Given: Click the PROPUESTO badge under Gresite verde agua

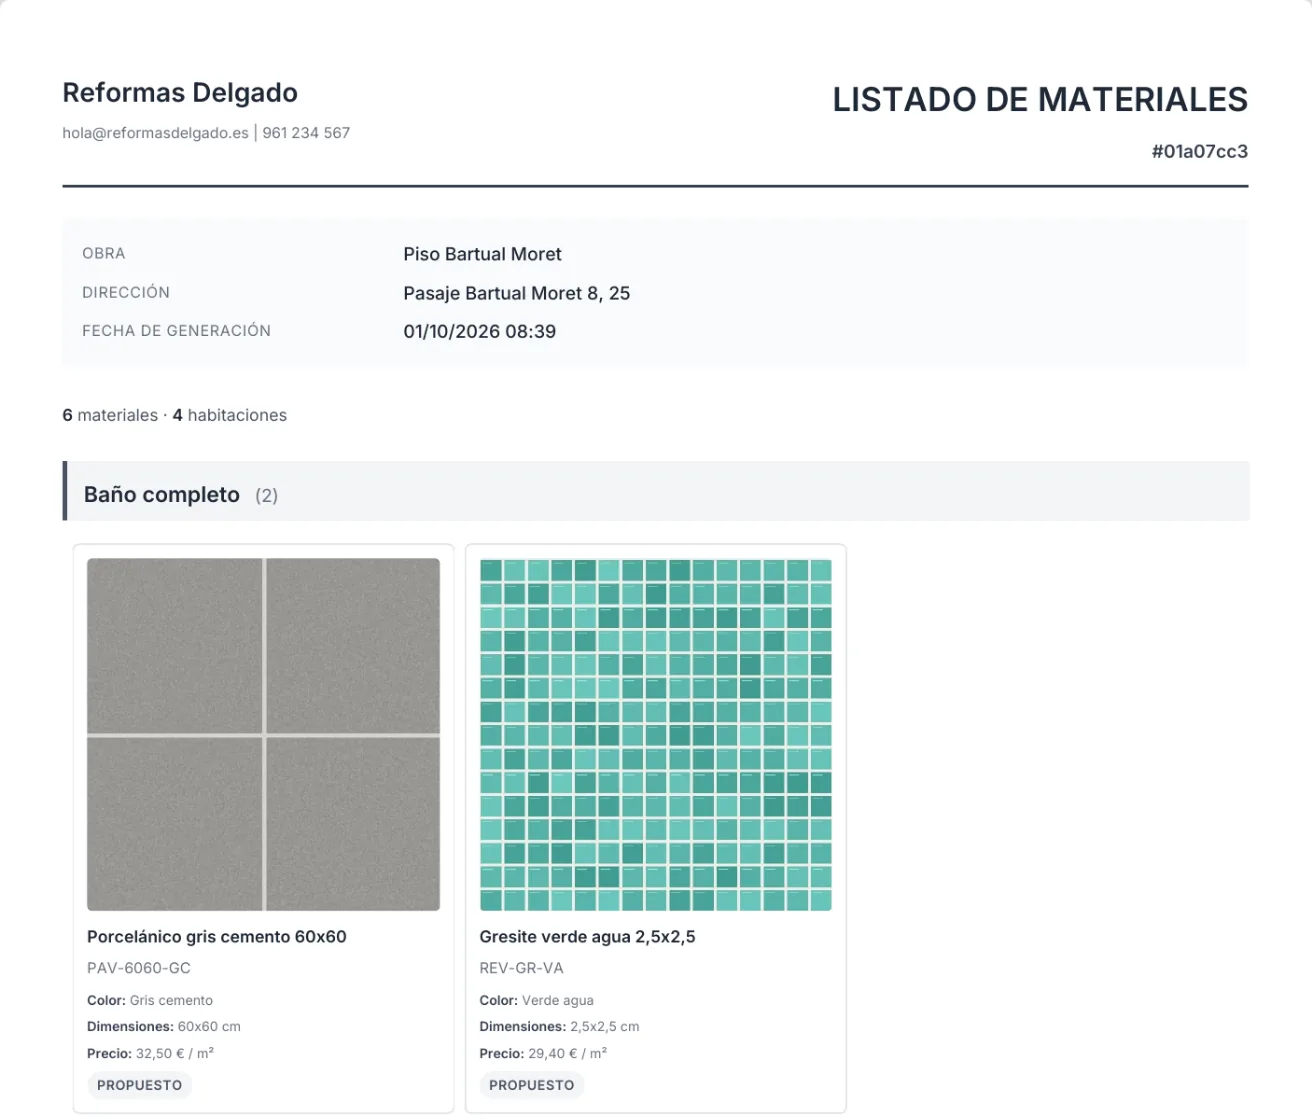Looking at the screenshot, I should tap(531, 1085).
